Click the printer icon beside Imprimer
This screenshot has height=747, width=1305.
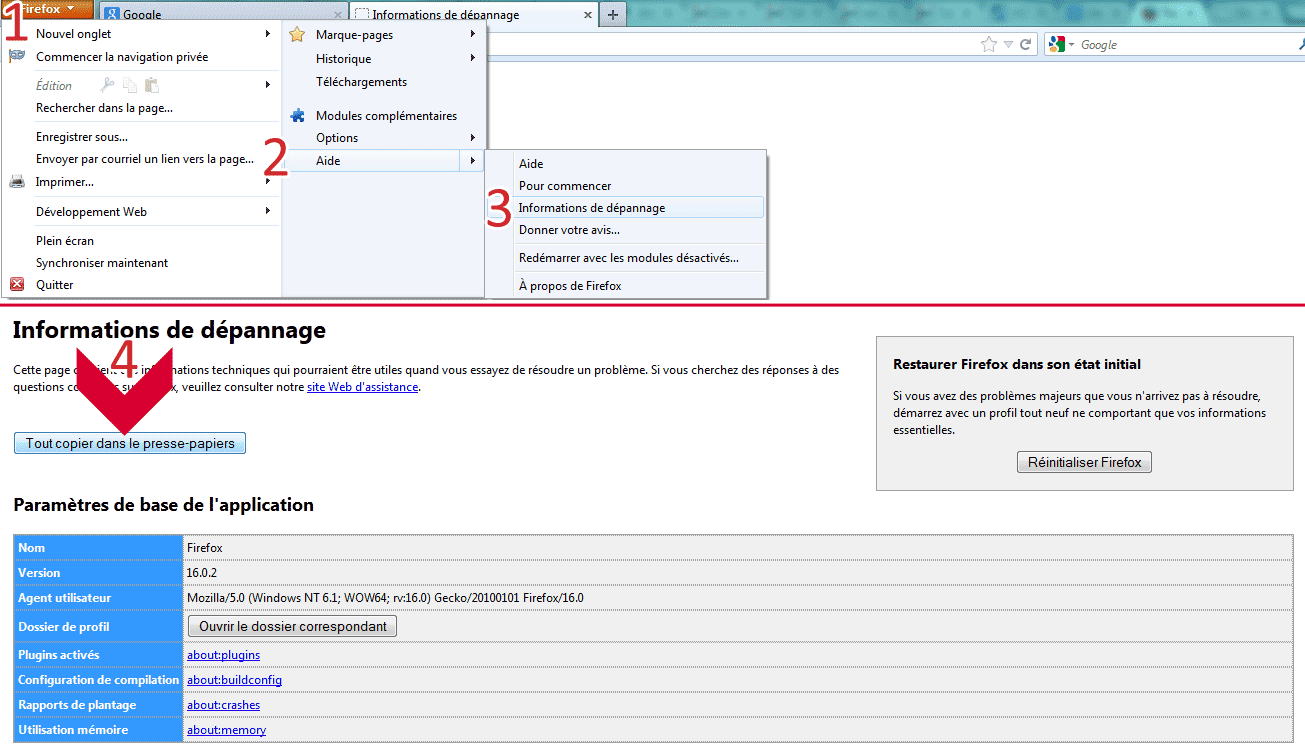(17, 182)
